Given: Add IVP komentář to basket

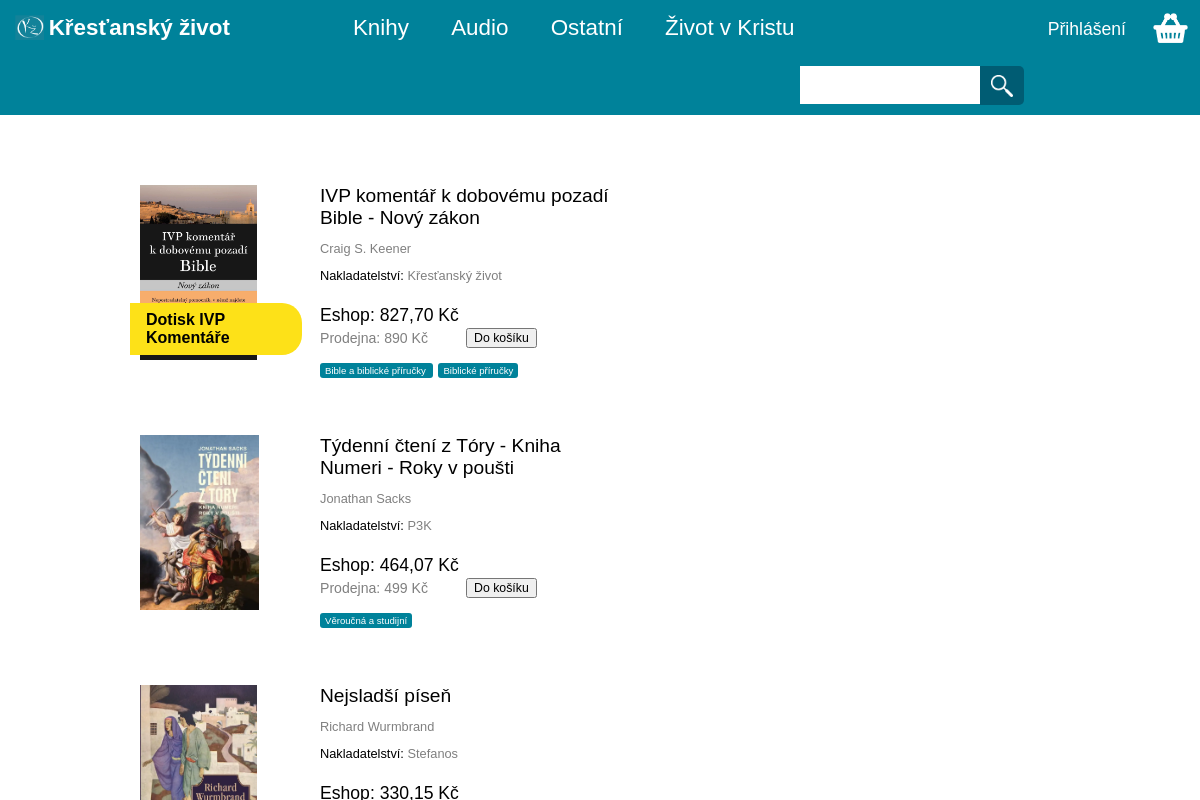Looking at the screenshot, I should (501, 338).
